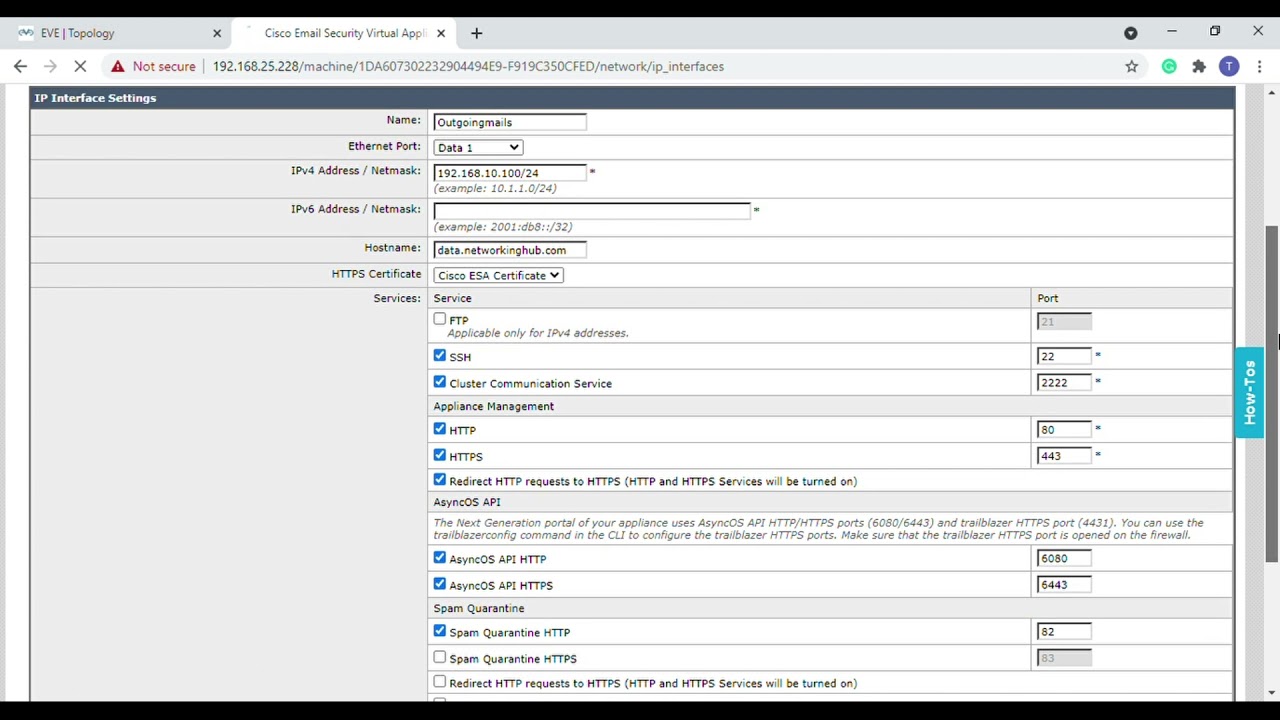
Task: Click the Spam Quarantine section label
Action: (479, 608)
